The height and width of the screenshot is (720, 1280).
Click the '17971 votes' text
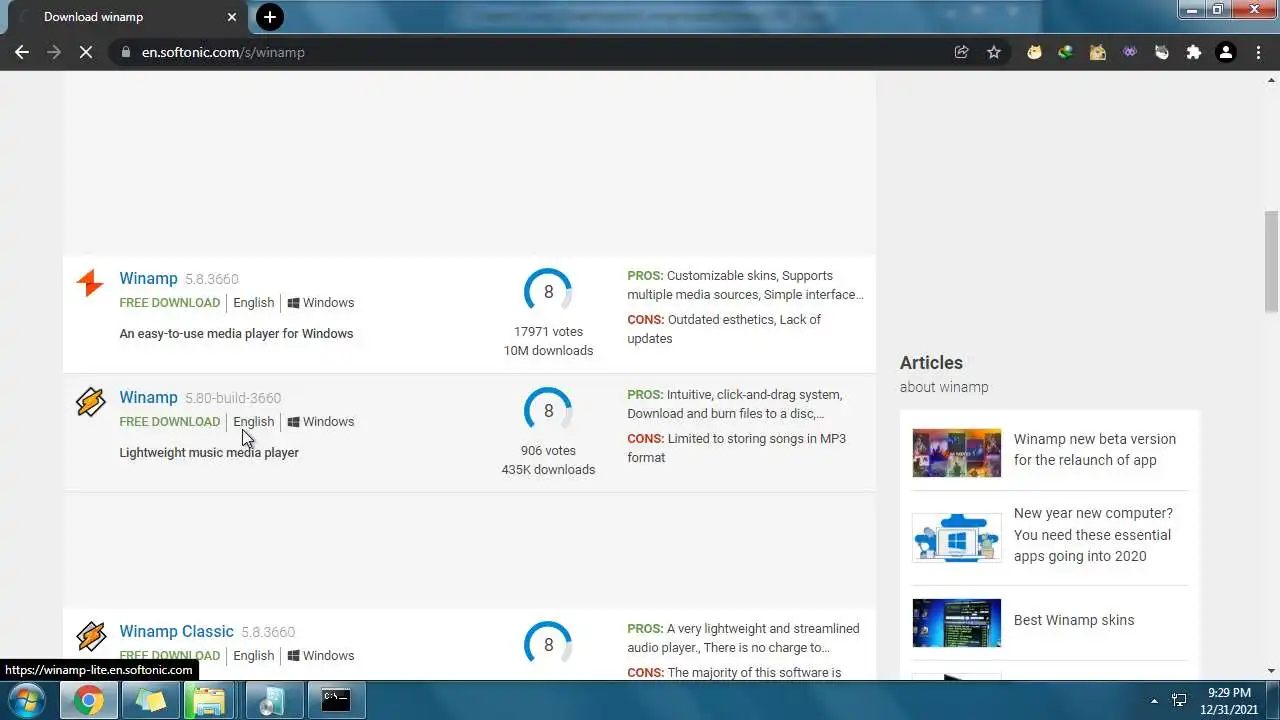(548, 332)
